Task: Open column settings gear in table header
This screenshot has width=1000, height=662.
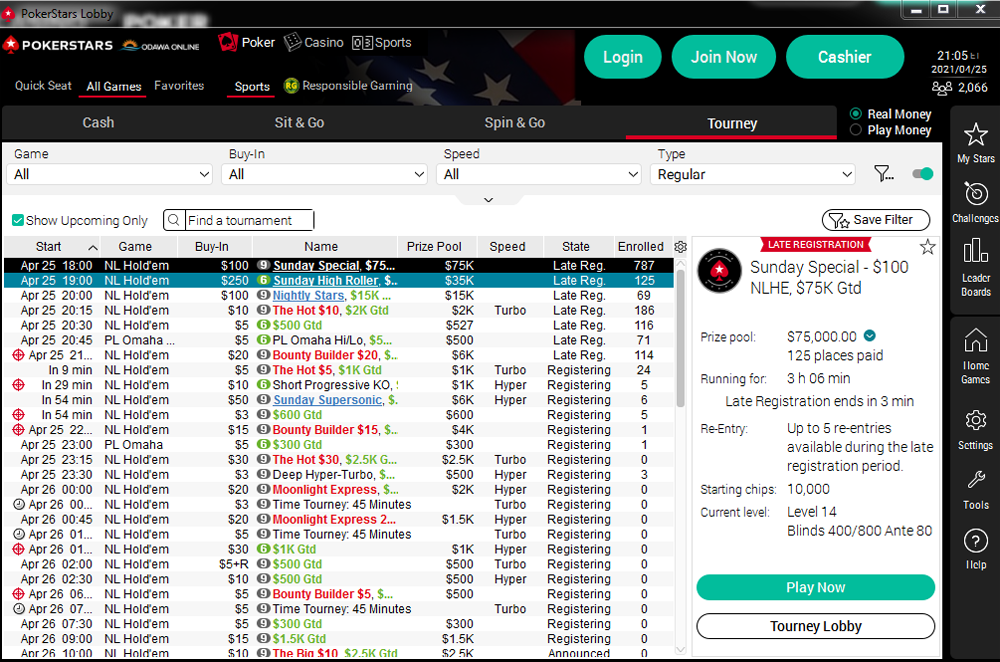Action: (x=680, y=247)
